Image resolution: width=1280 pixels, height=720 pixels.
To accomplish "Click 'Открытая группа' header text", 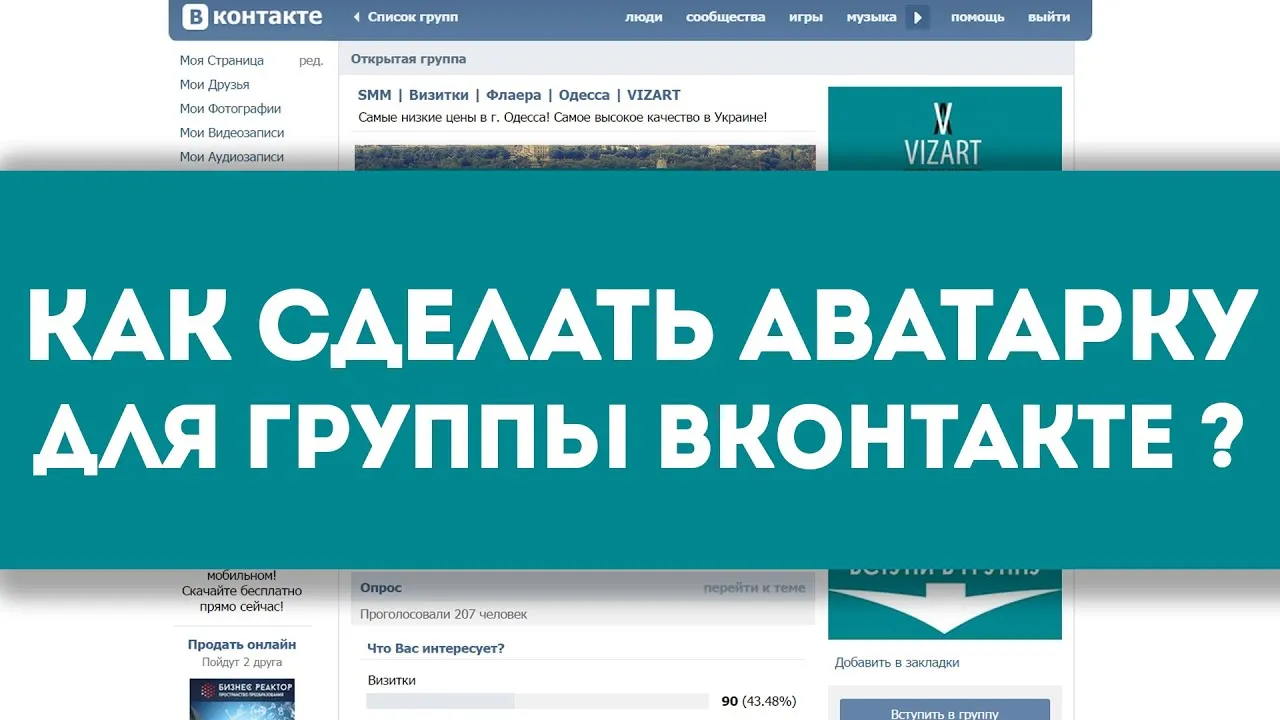I will pos(408,59).
